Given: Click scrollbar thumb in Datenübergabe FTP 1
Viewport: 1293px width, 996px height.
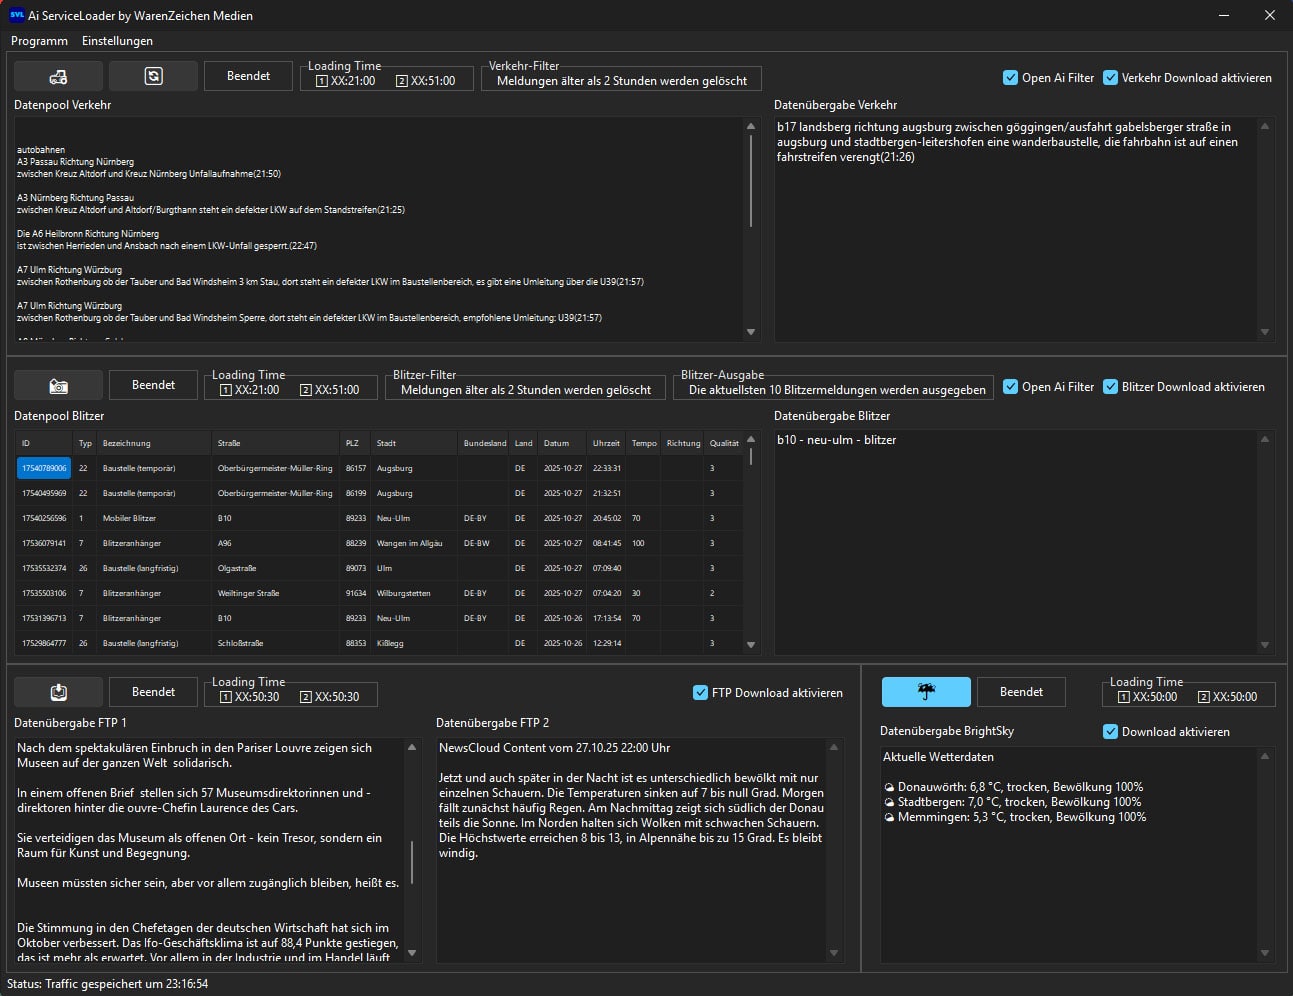Looking at the screenshot, I should [412, 862].
